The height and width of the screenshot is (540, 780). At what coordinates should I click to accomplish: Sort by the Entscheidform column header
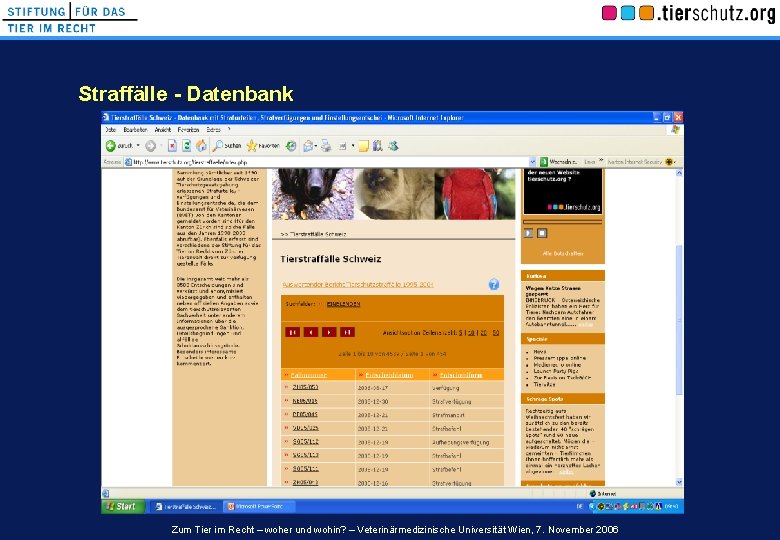(x=461, y=375)
